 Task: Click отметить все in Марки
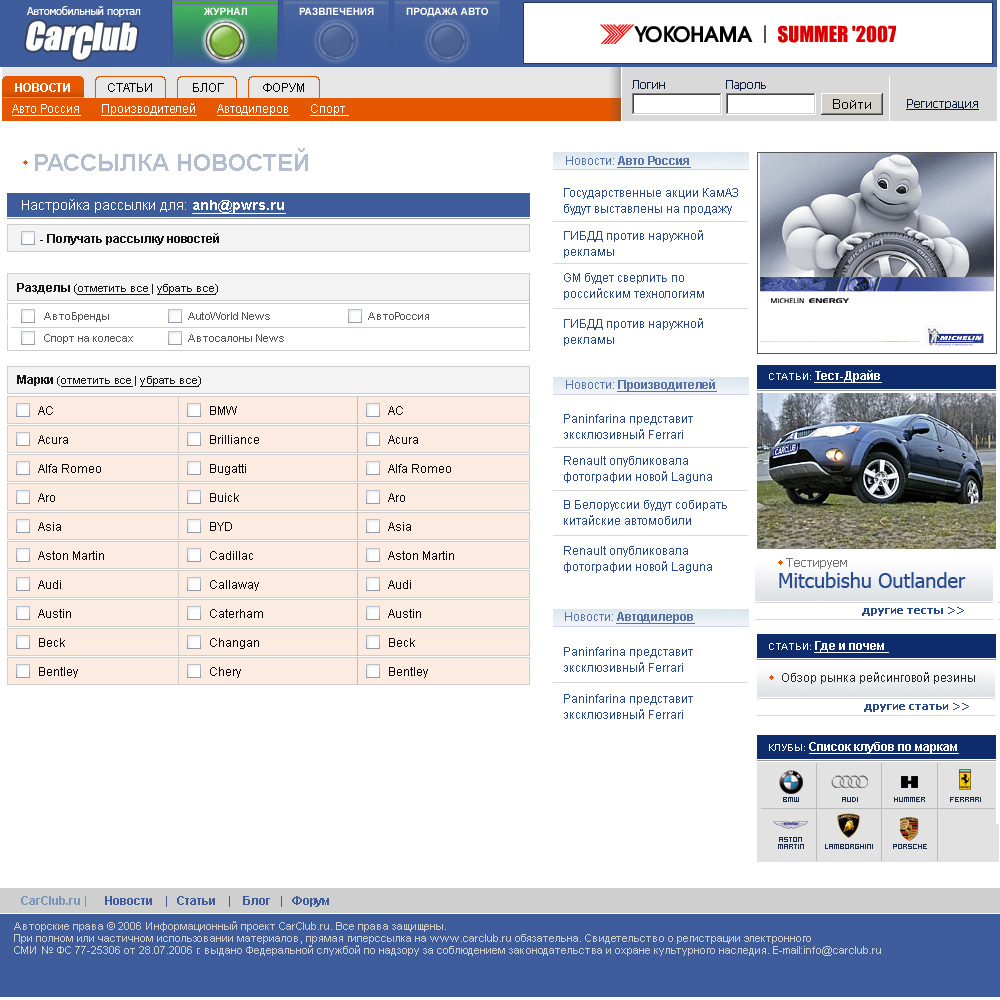click(96, 380)
